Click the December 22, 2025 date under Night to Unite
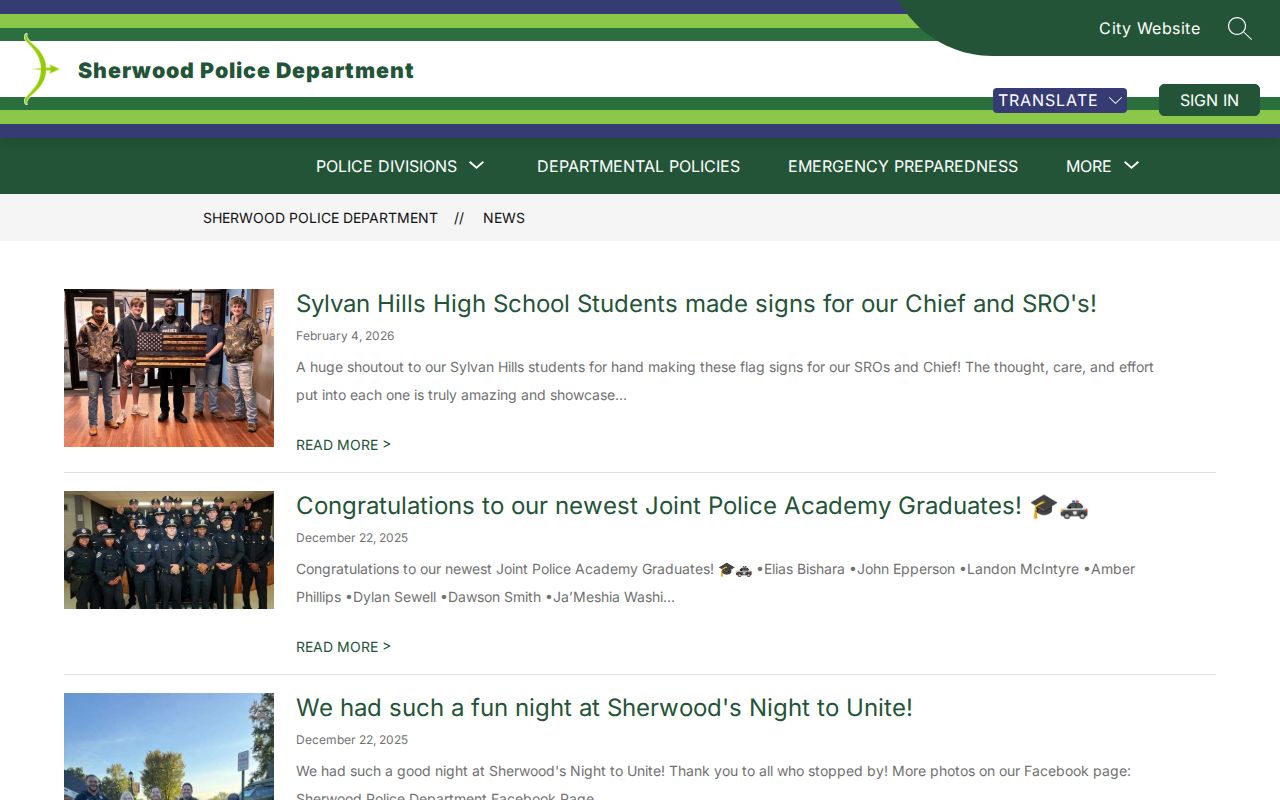The image size is (1280, 800). coord(352,740)
